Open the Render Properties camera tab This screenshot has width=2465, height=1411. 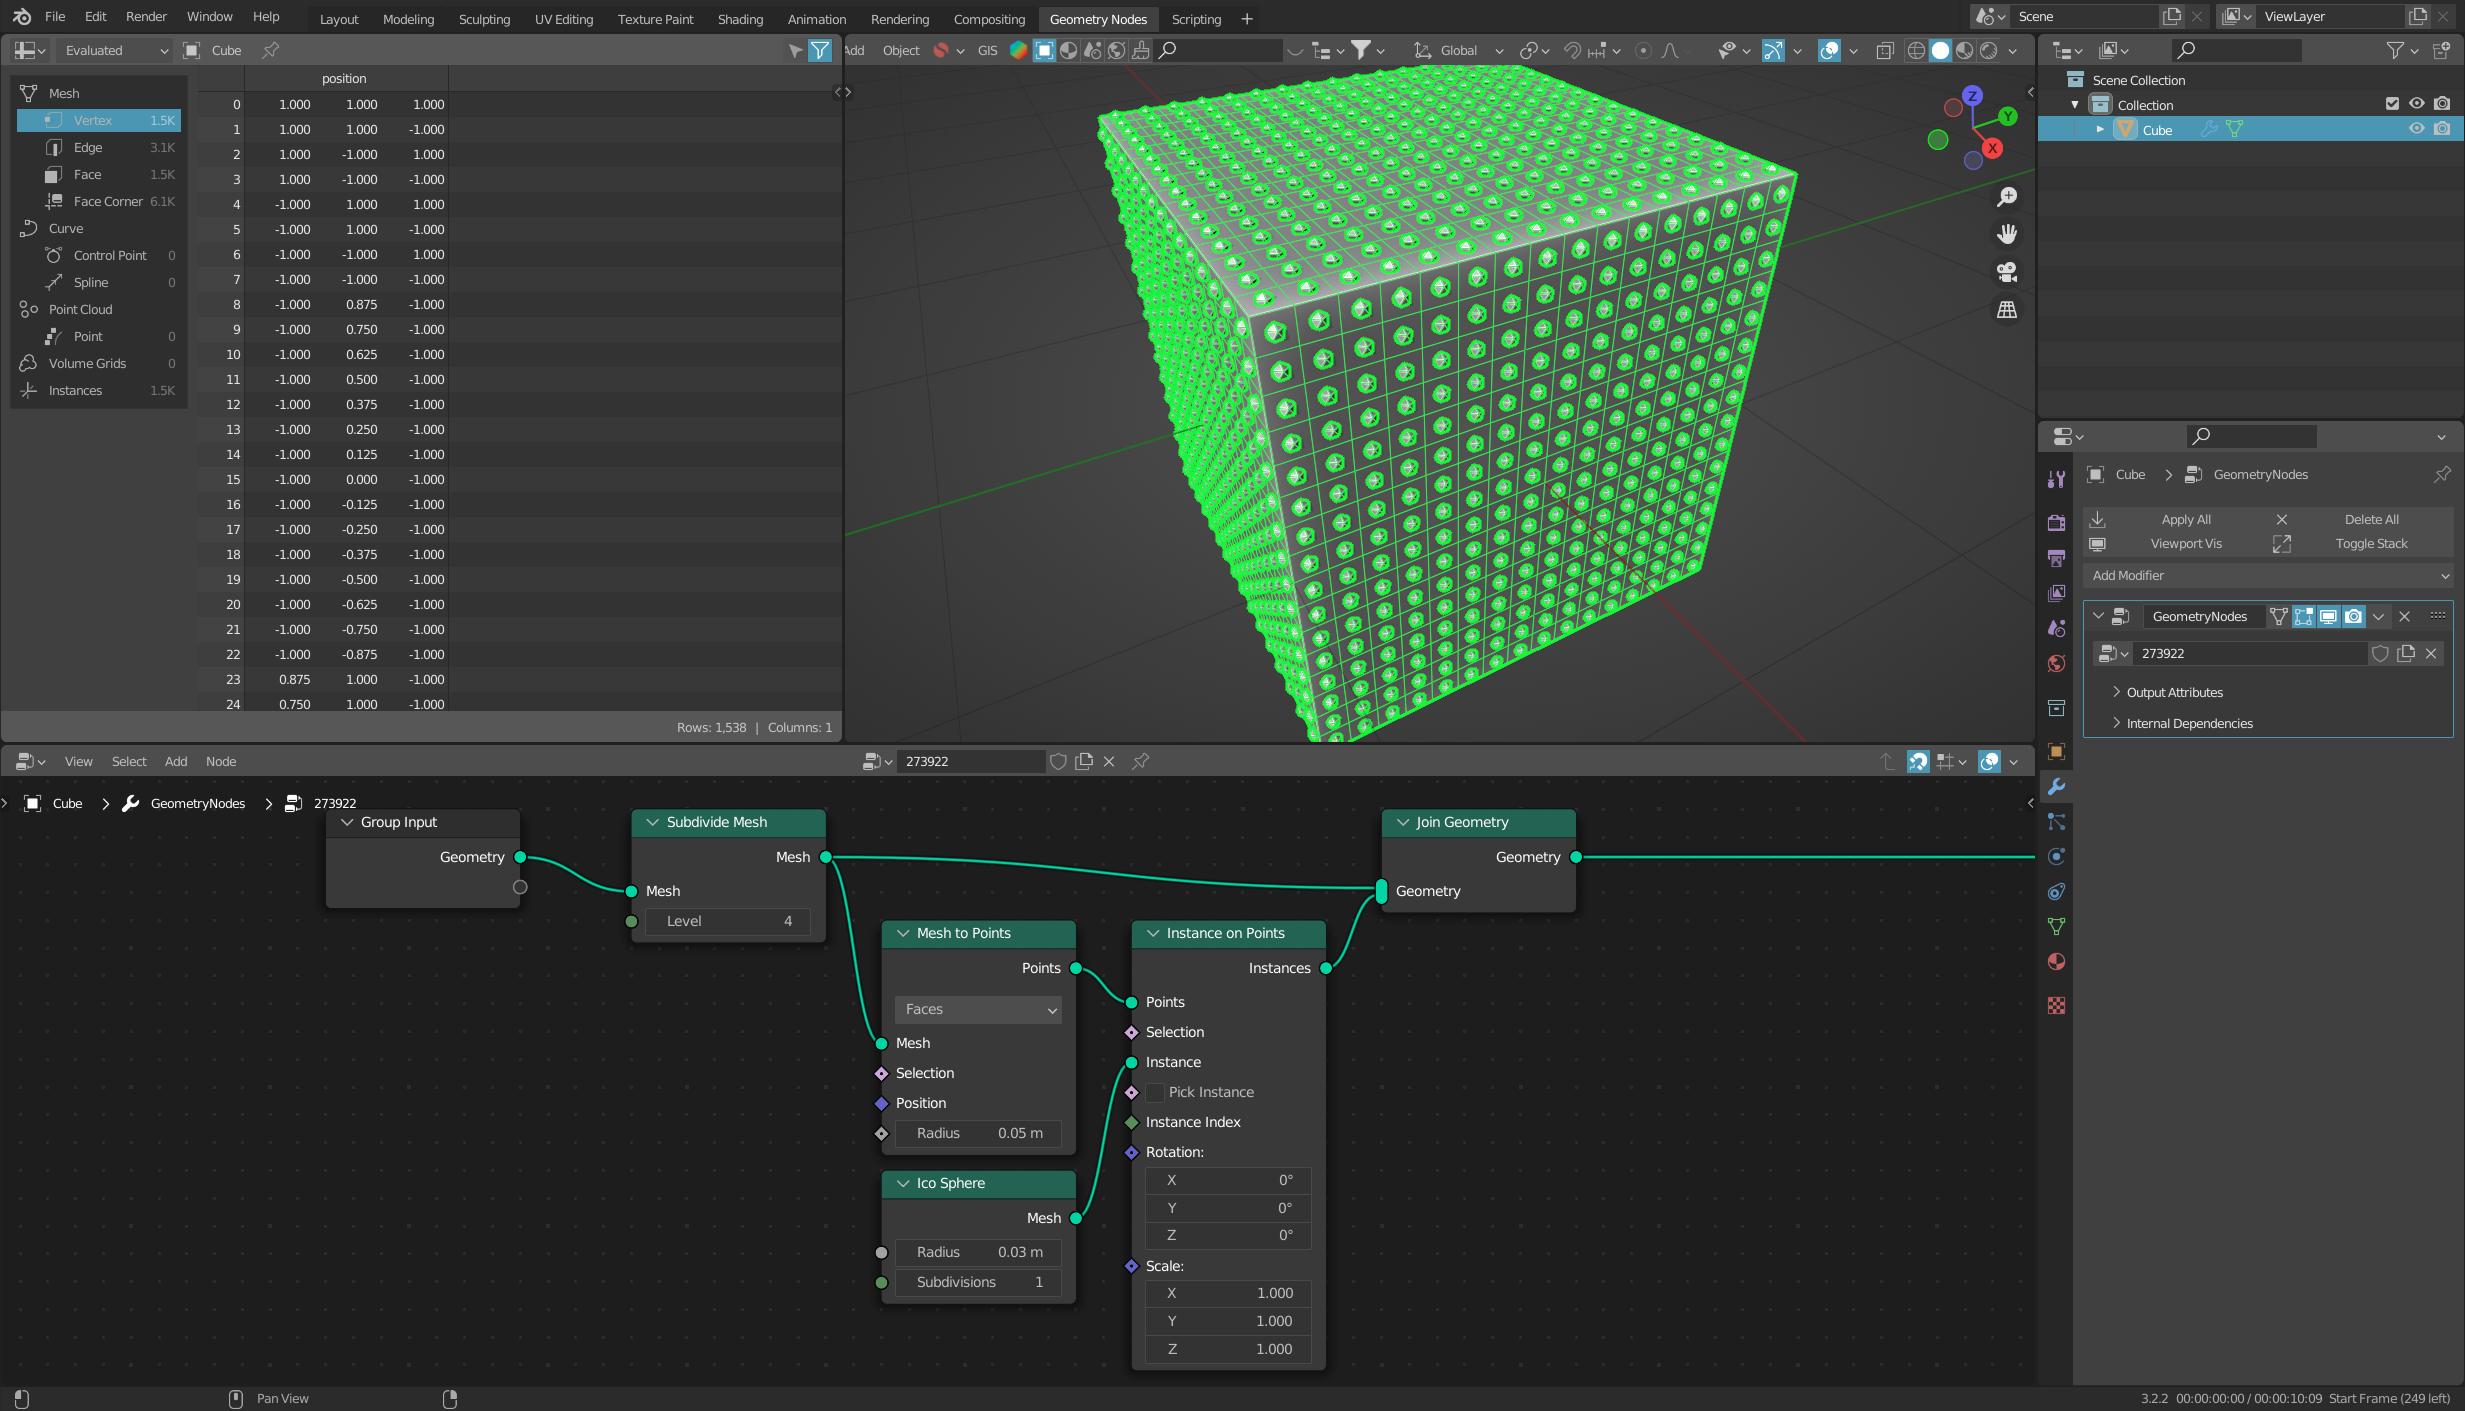[2057, 523]
